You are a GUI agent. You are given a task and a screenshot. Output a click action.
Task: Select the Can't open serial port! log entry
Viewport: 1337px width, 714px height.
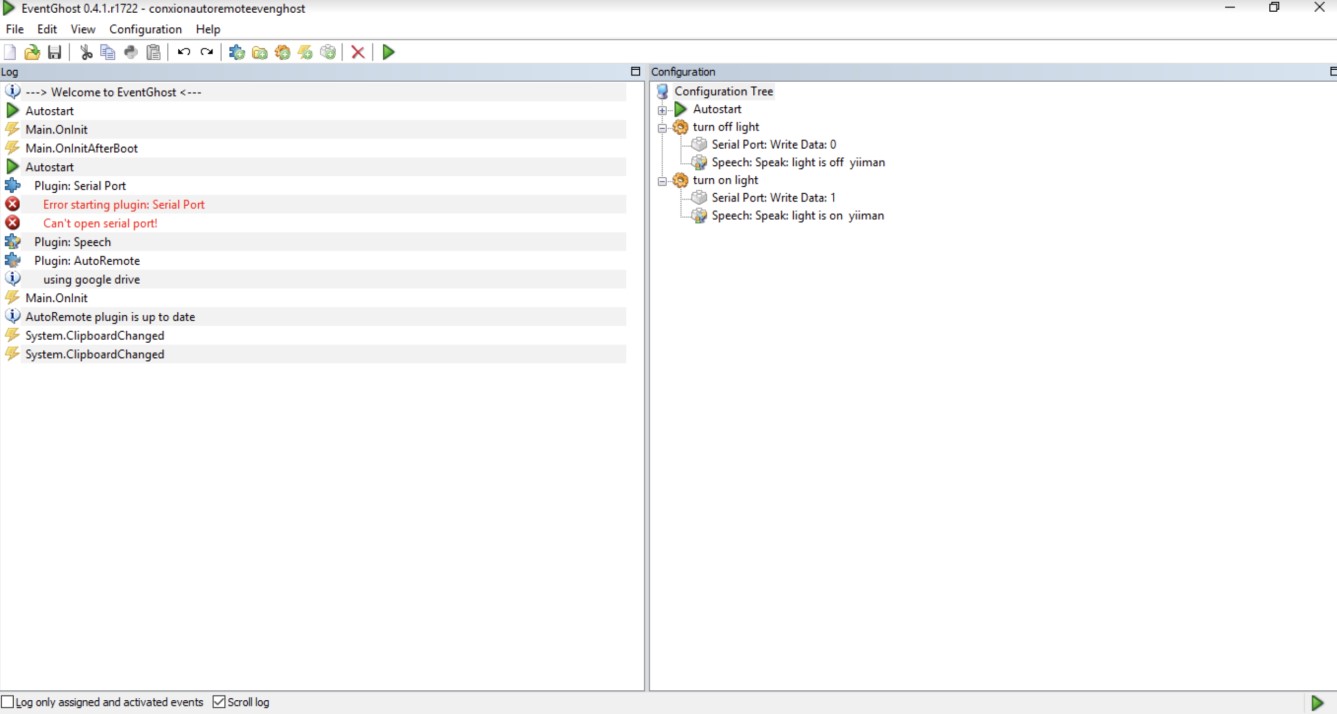click(100, 223)
